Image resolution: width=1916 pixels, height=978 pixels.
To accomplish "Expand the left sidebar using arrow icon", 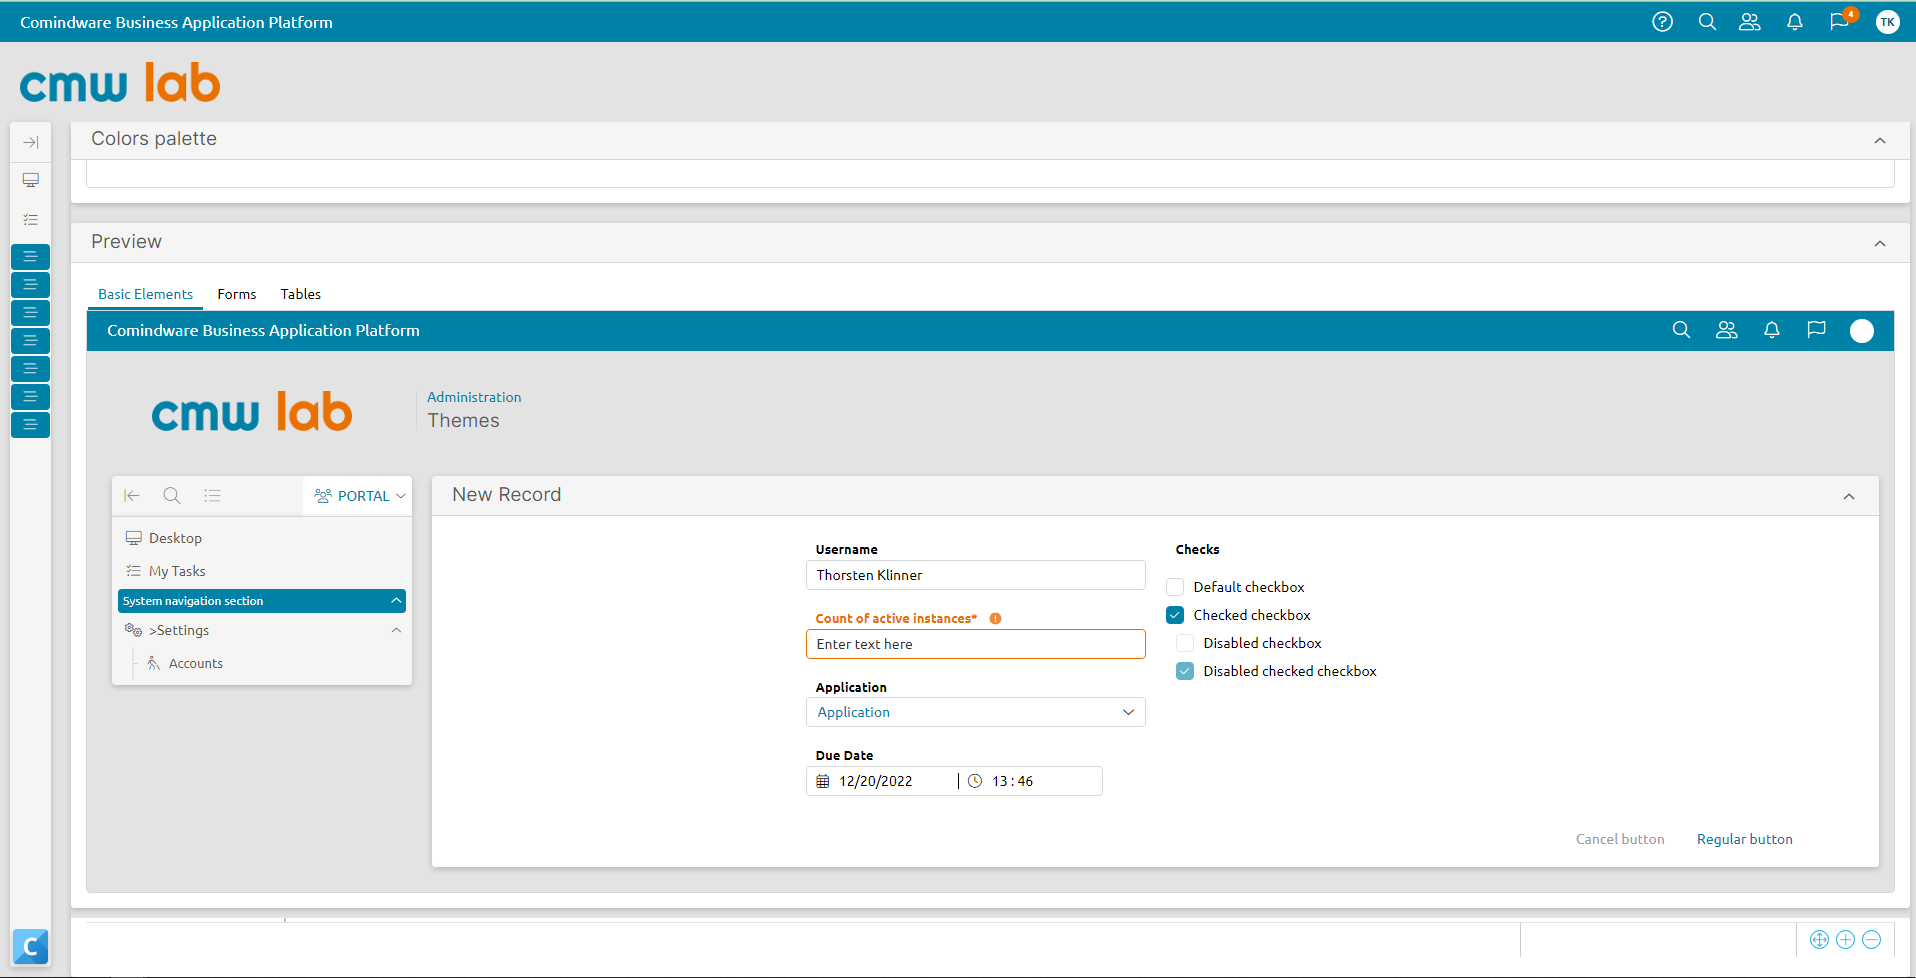I will click(x=31, y=142).
